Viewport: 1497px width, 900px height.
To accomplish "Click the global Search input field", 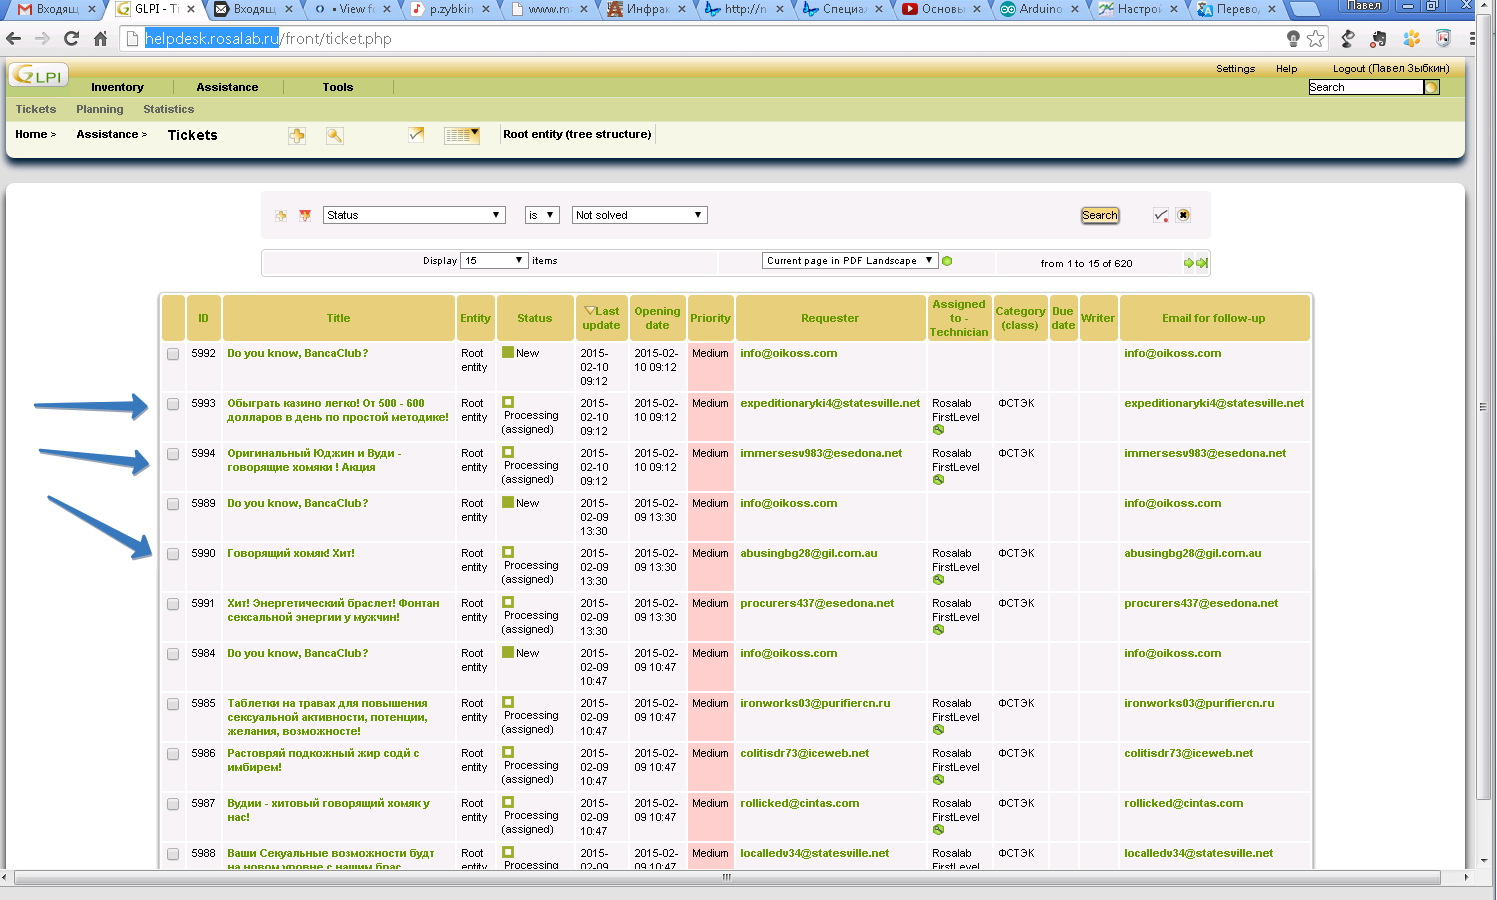I will pyautogui.click(x=1365, y=87).
